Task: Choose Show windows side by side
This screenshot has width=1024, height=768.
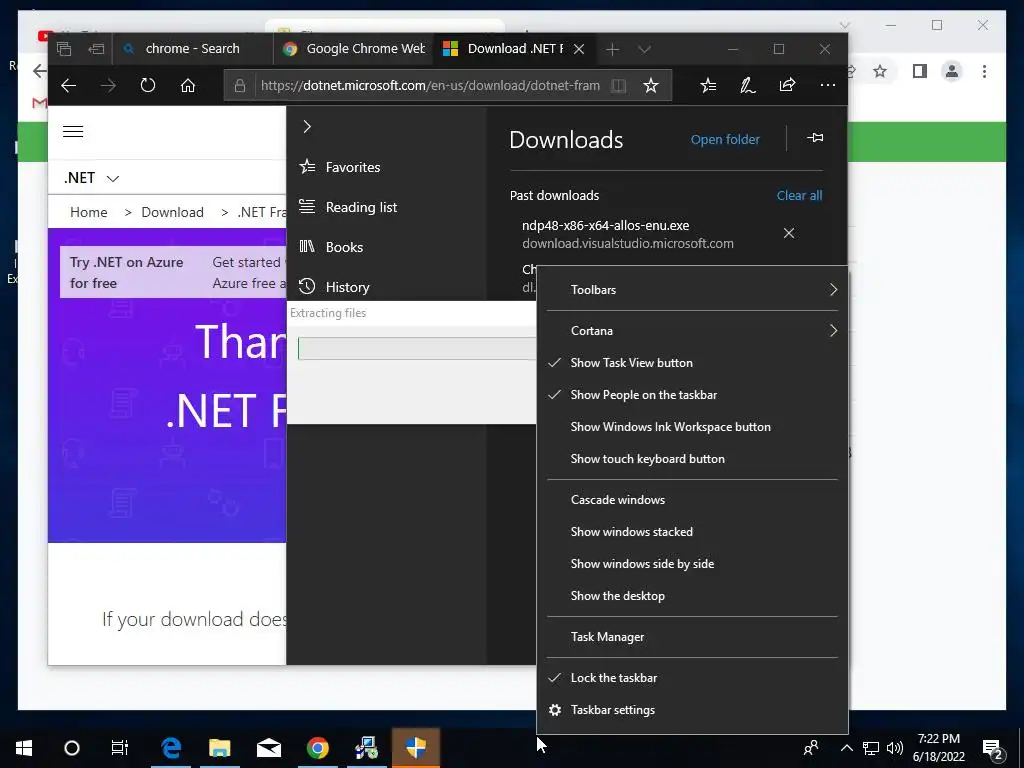Action: (692, 564)
